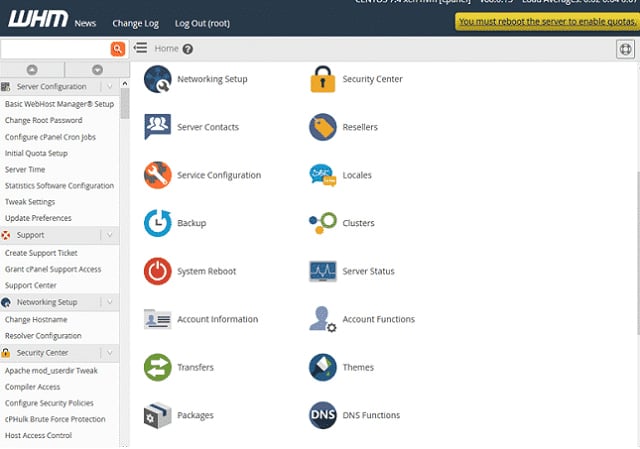Open Host Access Control
This screenshot has width=640, height=449.
click(38, 436)
